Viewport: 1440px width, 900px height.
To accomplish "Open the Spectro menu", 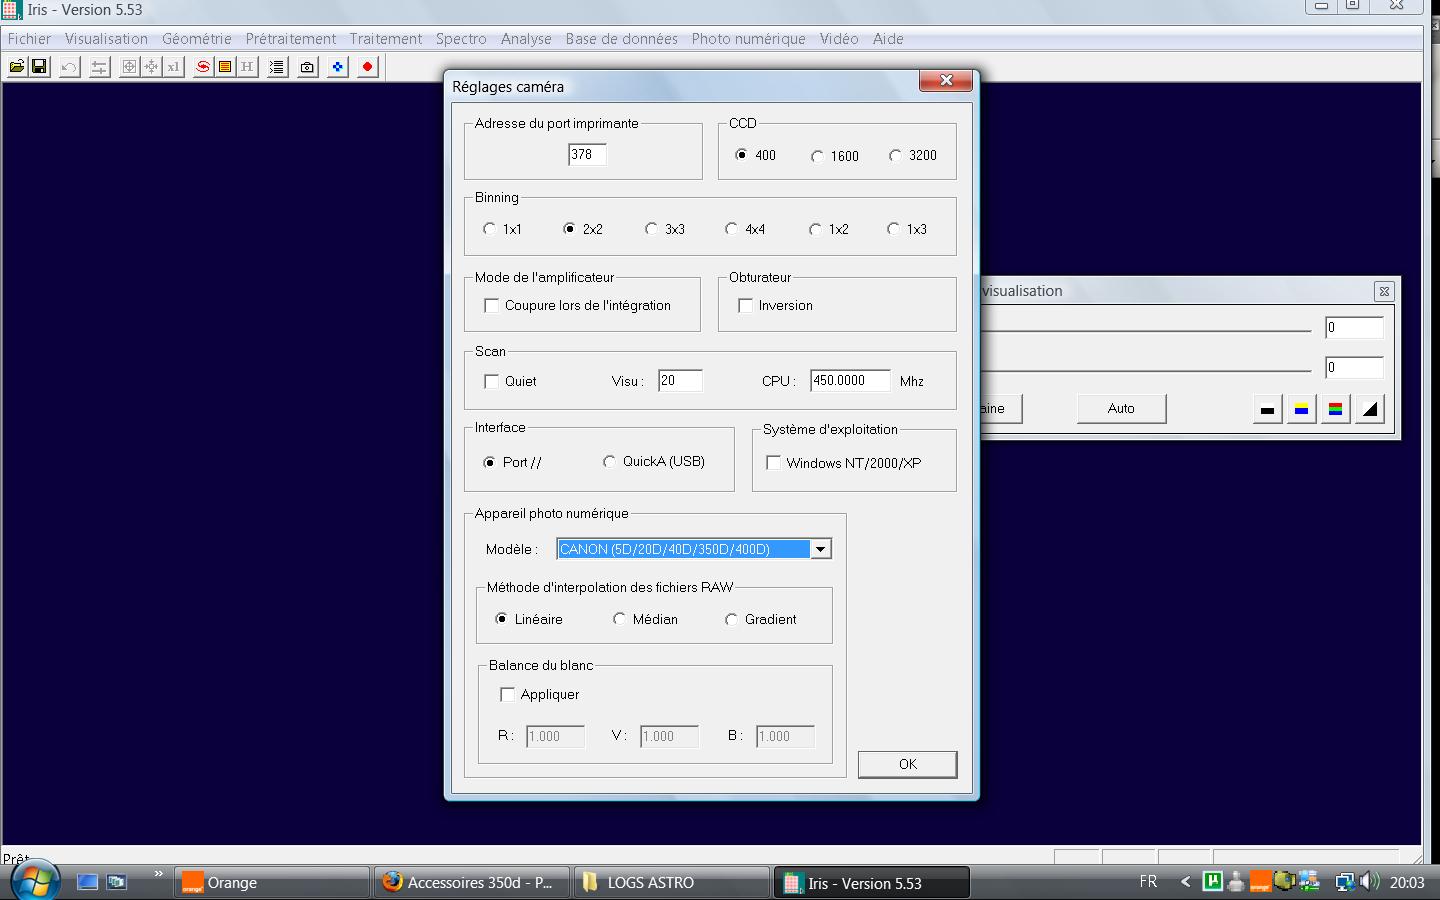I will coord(461,39).
